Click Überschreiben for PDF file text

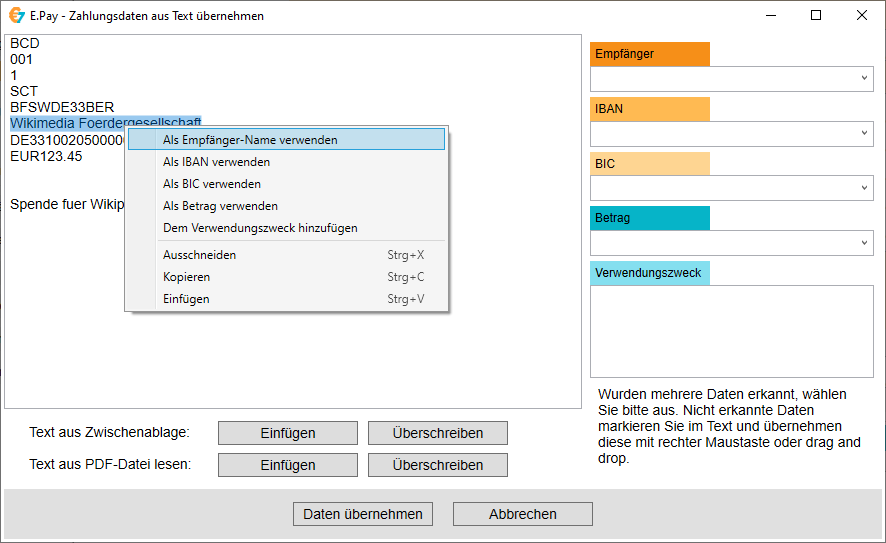point(438,465)
